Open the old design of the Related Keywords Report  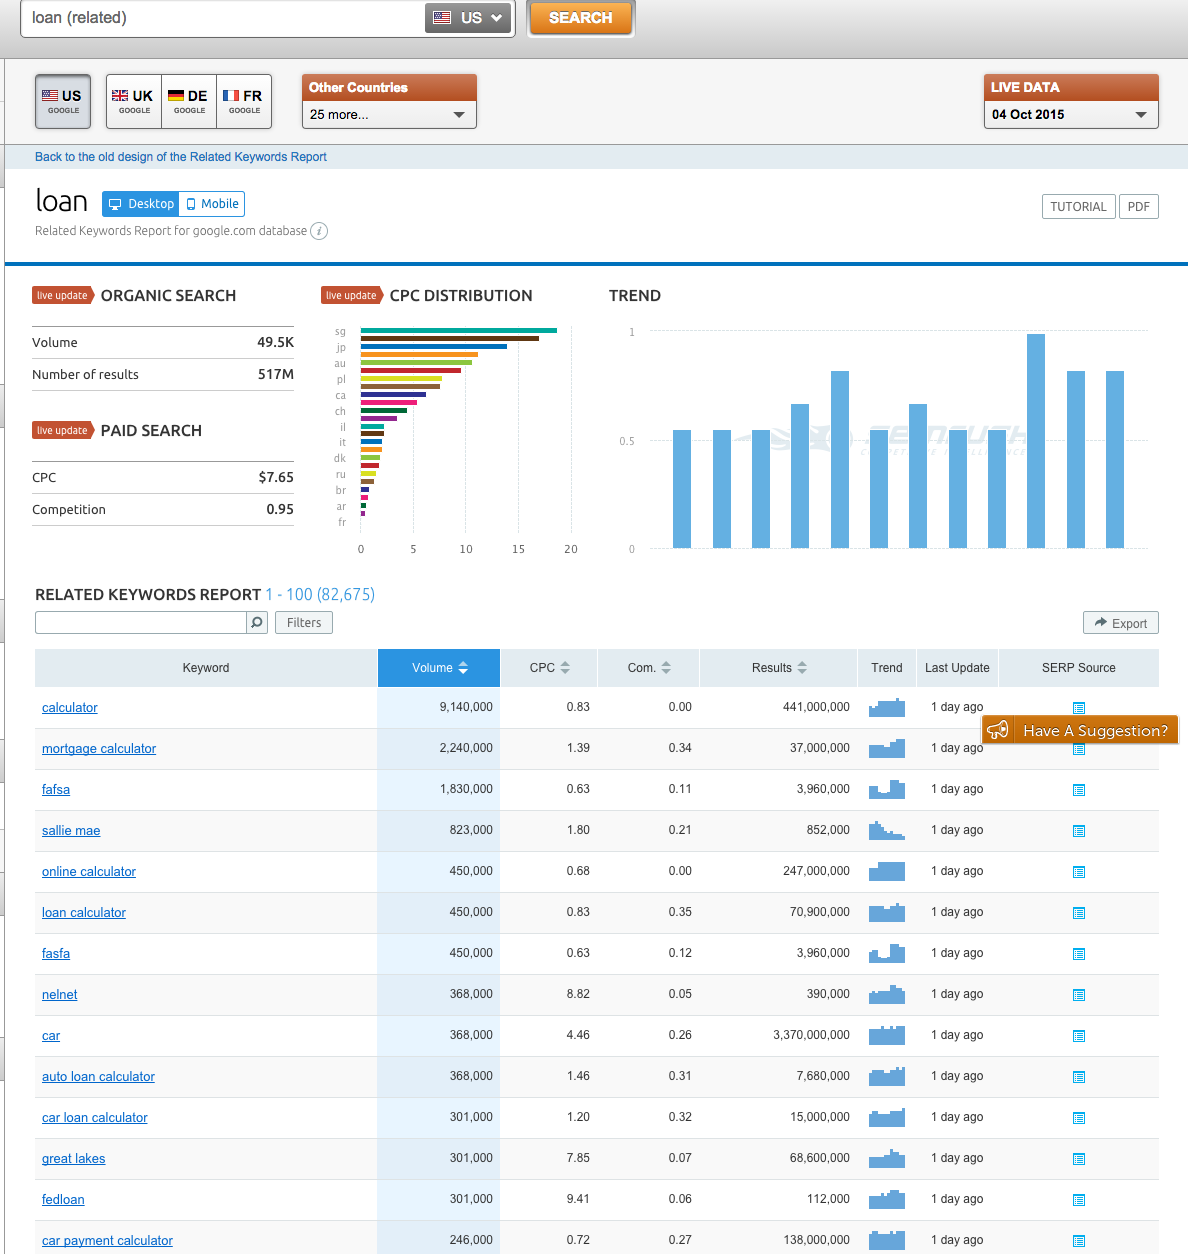pos(180,157)
